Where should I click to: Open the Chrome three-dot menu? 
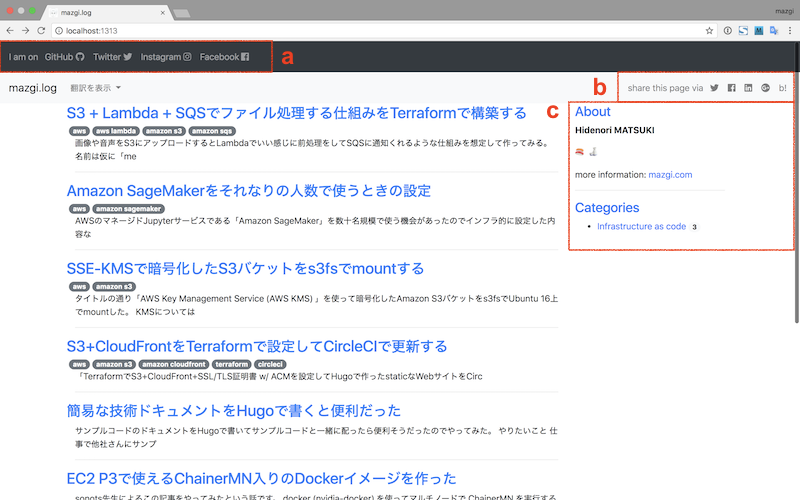pos(790,31)
